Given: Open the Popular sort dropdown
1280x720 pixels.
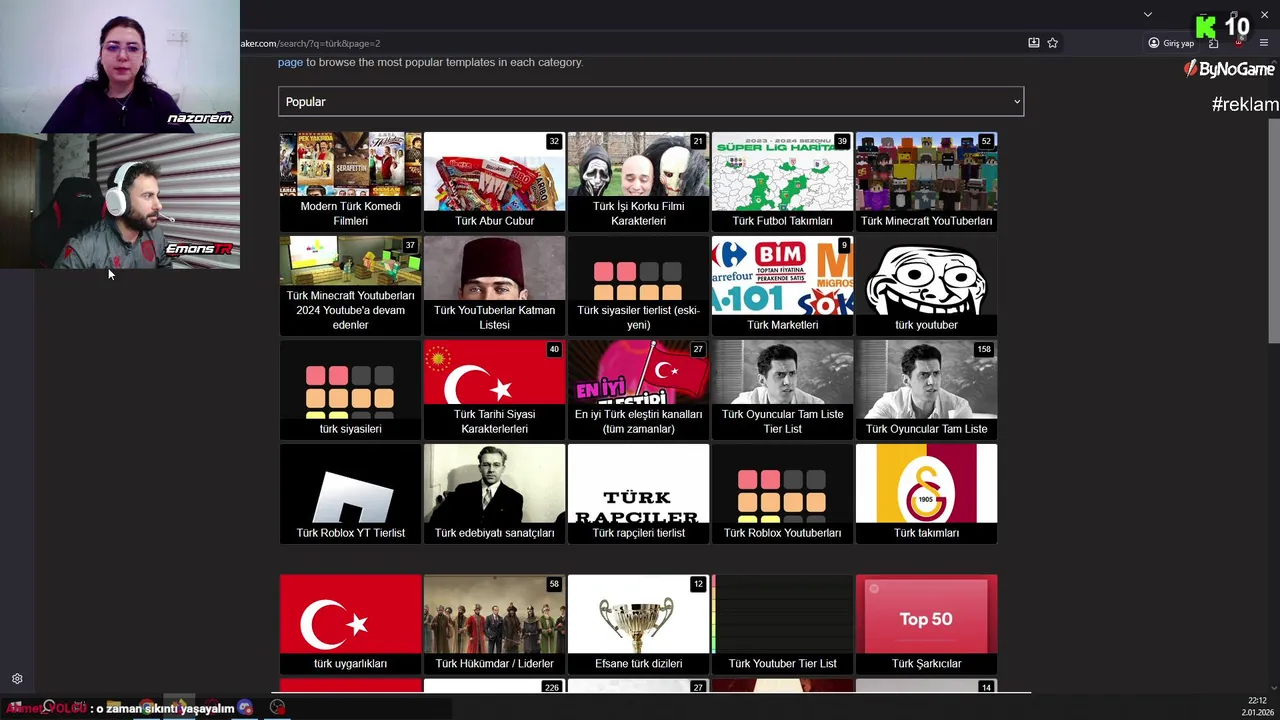Looking at the screenshot, I should point(651,101).
